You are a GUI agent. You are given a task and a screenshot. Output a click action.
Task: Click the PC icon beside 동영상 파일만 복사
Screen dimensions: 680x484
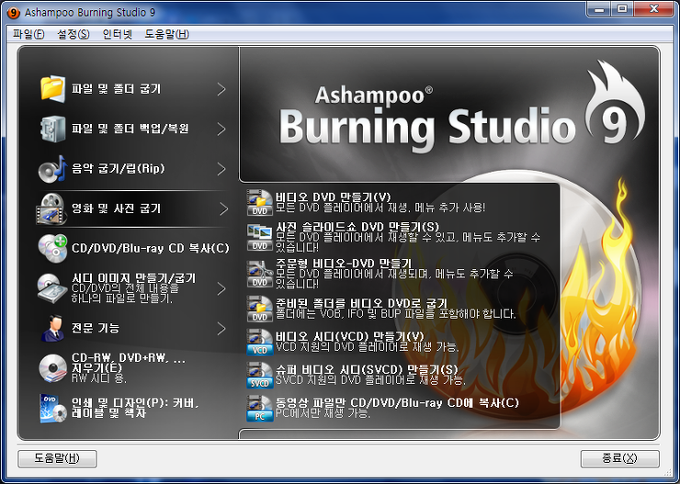(259, 409)
